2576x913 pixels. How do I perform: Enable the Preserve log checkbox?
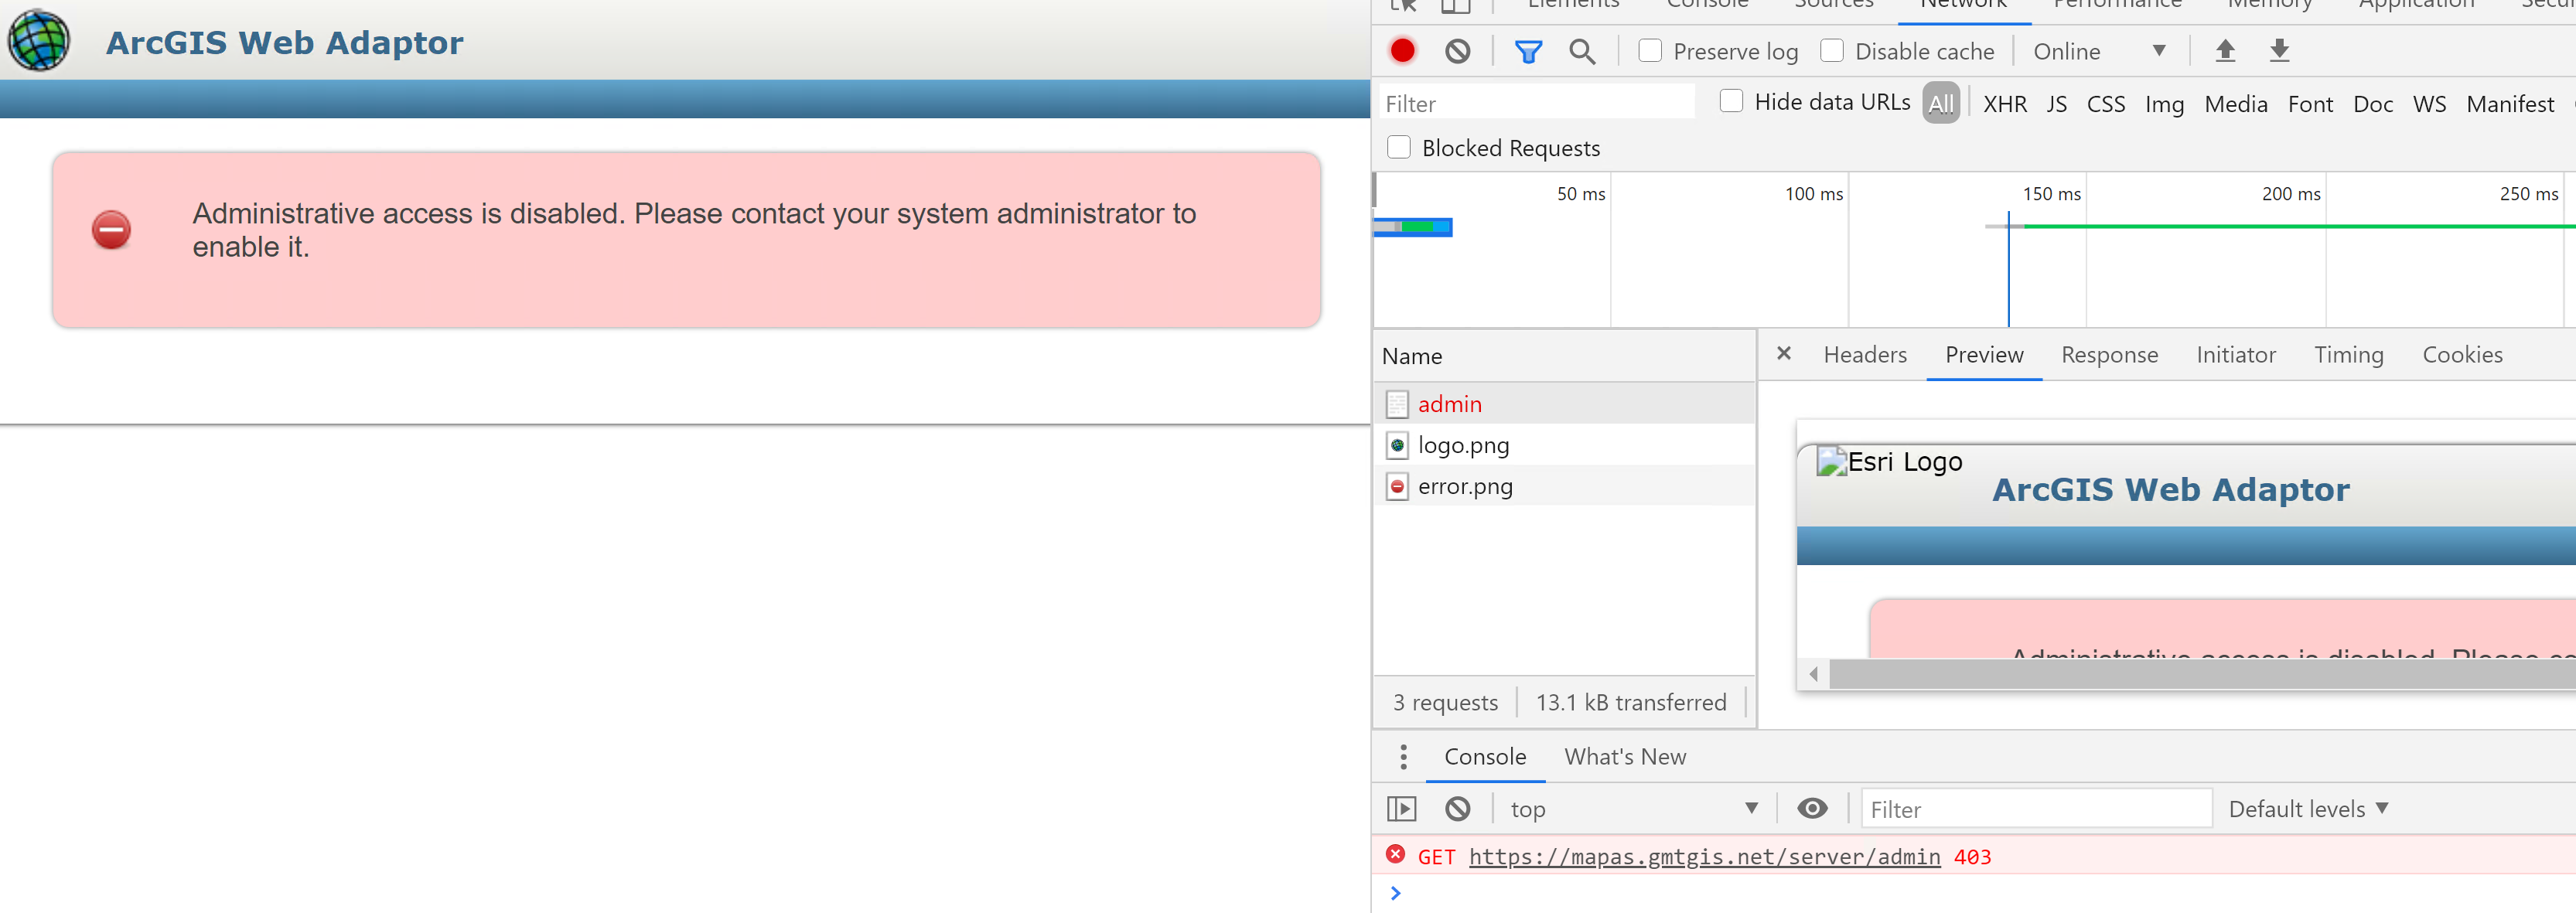[x=1650, y=50]
